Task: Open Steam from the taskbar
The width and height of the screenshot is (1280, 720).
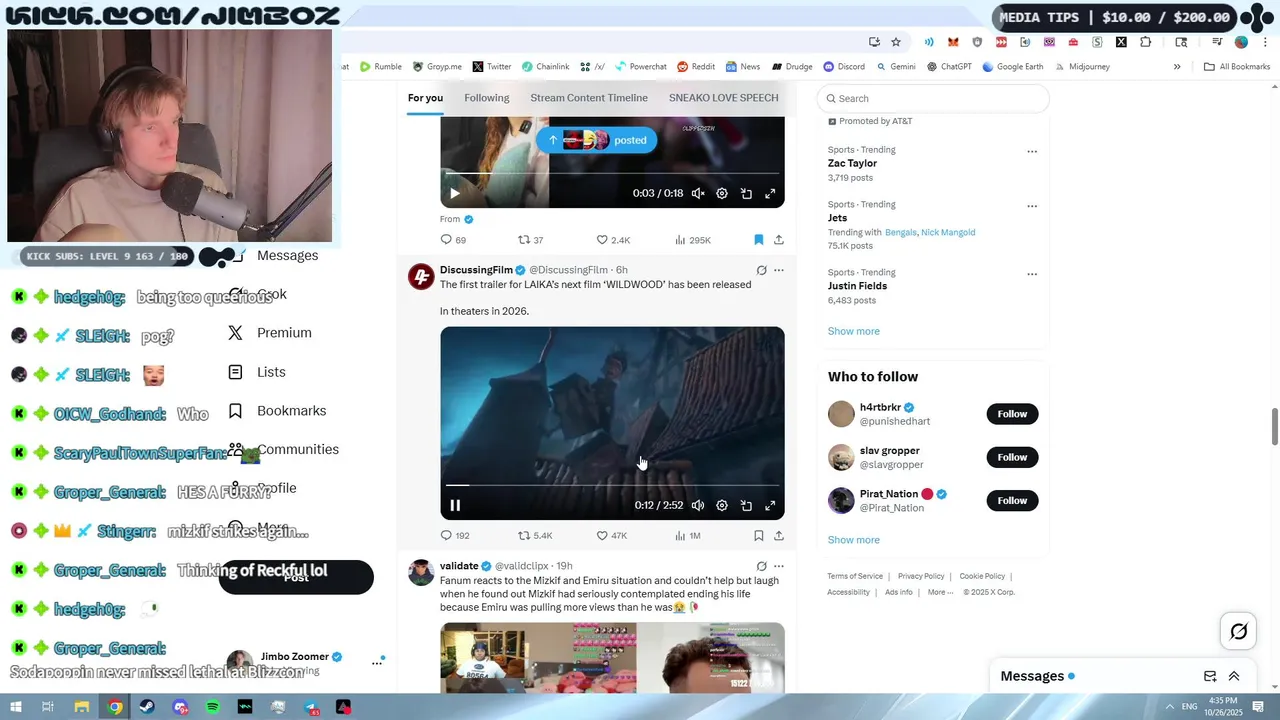Action: 148,707
